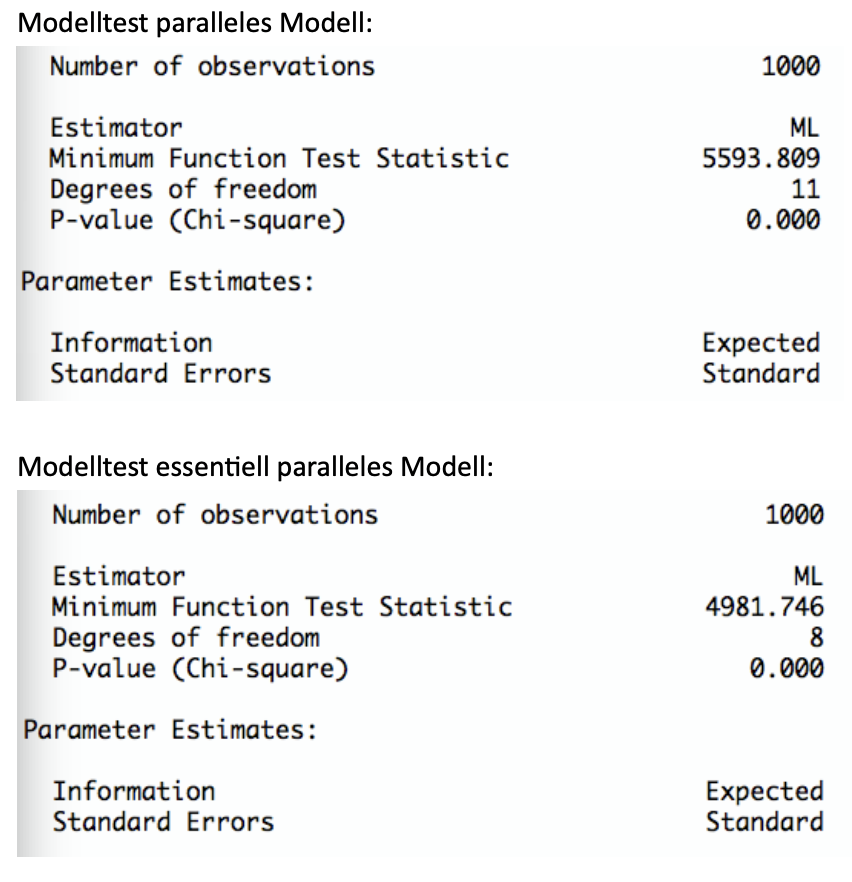Viewport: 852px width, 882px height.
Task: Click the 'Modelltest paralleles Modell:' heading
Action: (x=195, y=23)
